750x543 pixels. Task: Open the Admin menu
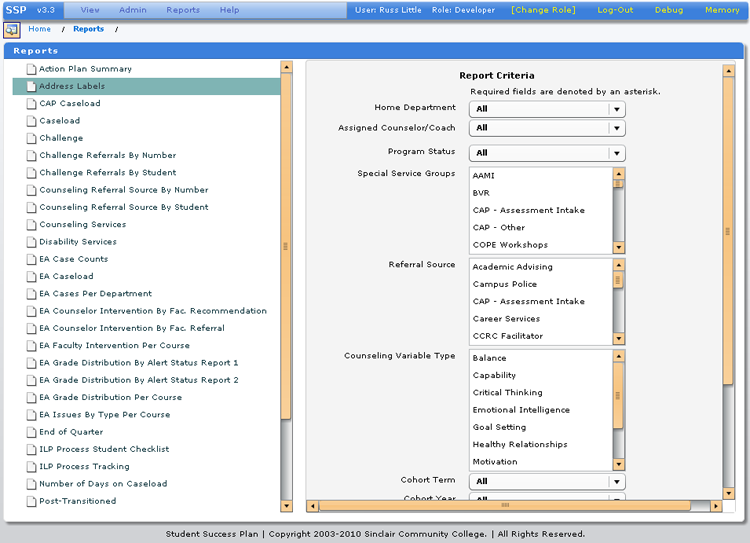pos(132,10)
